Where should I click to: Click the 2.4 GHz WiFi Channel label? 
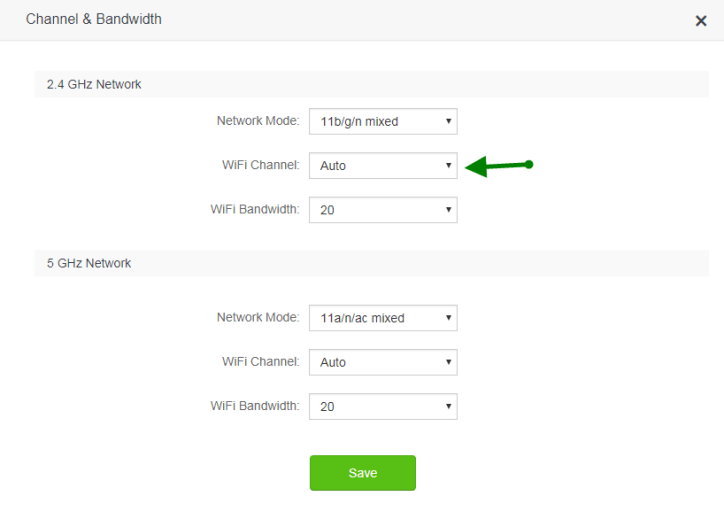pyautogui.click(x=261, y=165)
